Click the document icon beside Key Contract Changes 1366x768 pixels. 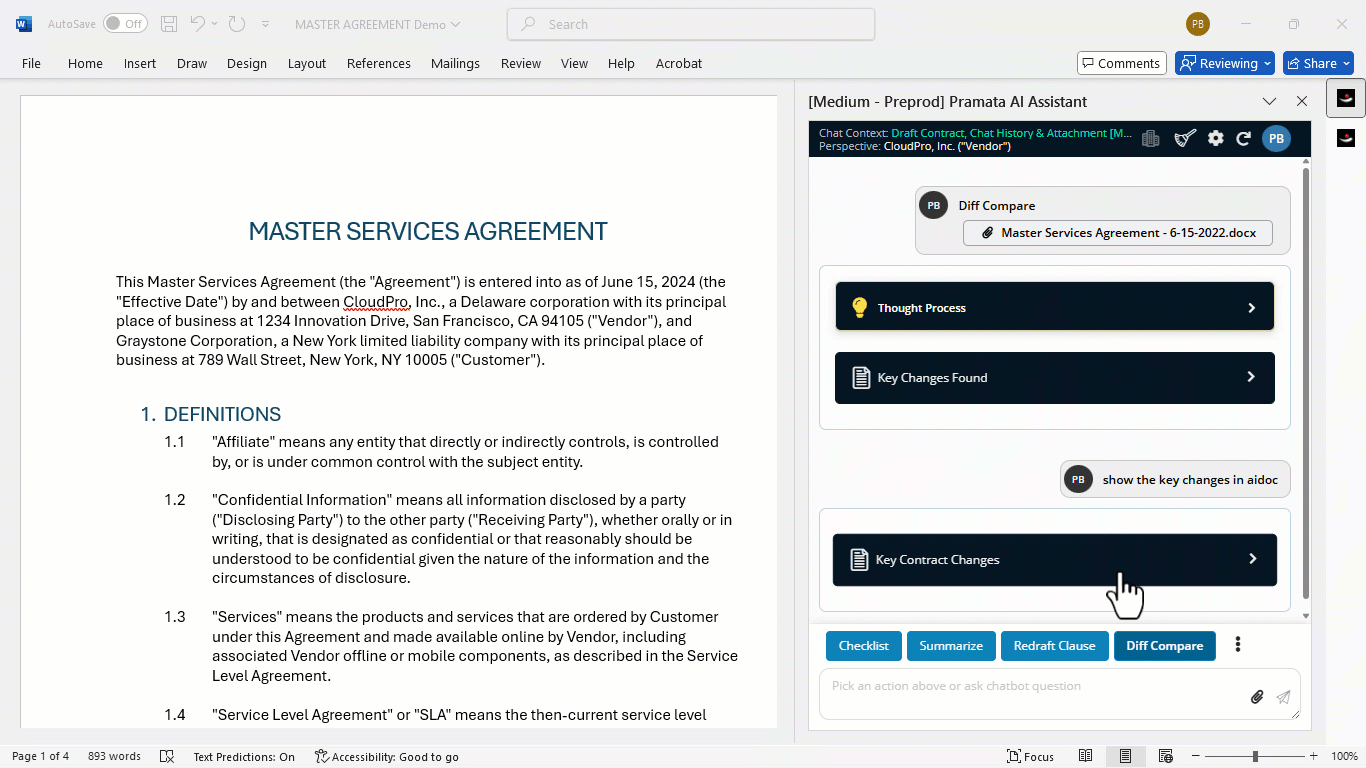[x=858, y=560]
